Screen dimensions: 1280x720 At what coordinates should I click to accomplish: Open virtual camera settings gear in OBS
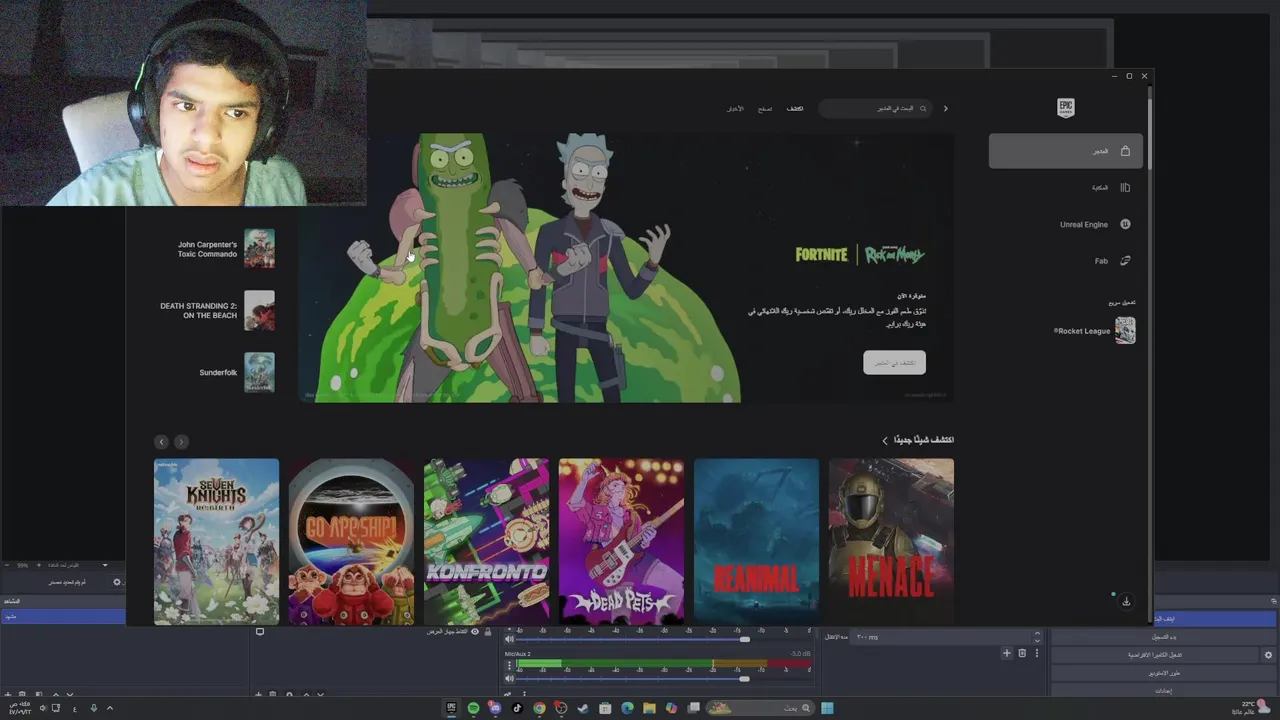click(1268, 655)
